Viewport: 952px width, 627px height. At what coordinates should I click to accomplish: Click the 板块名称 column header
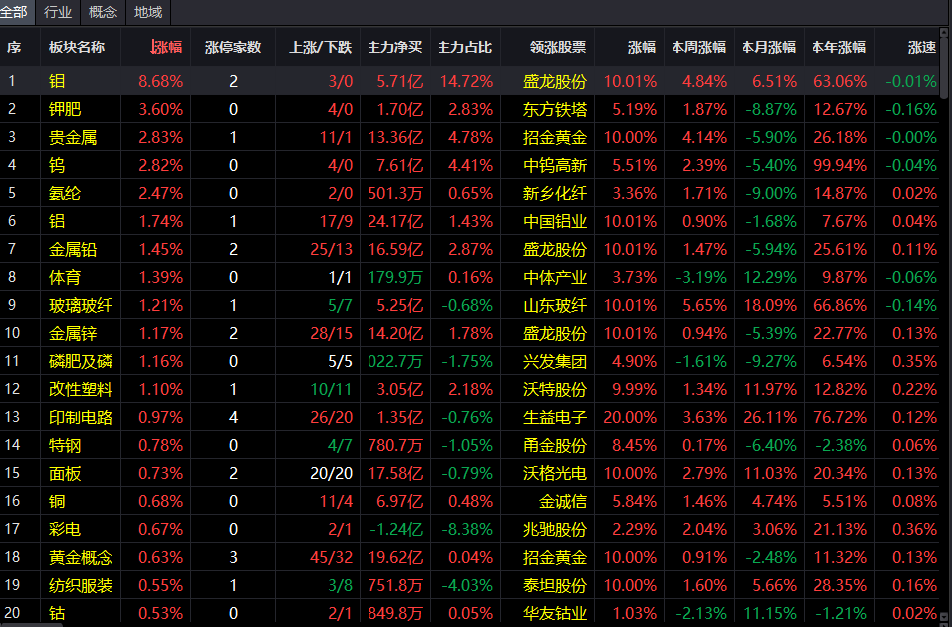point(77,47)
